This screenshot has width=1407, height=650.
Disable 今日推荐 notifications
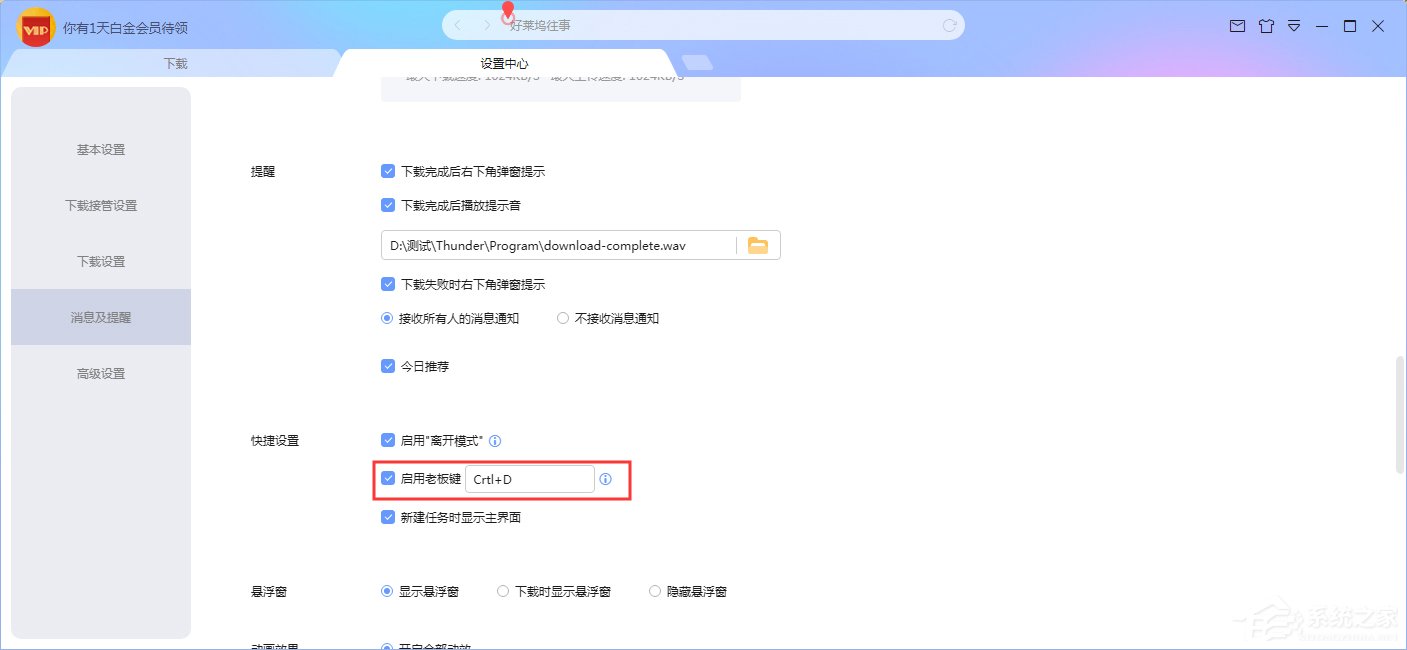pyautogui.click(x=387, y=365)
